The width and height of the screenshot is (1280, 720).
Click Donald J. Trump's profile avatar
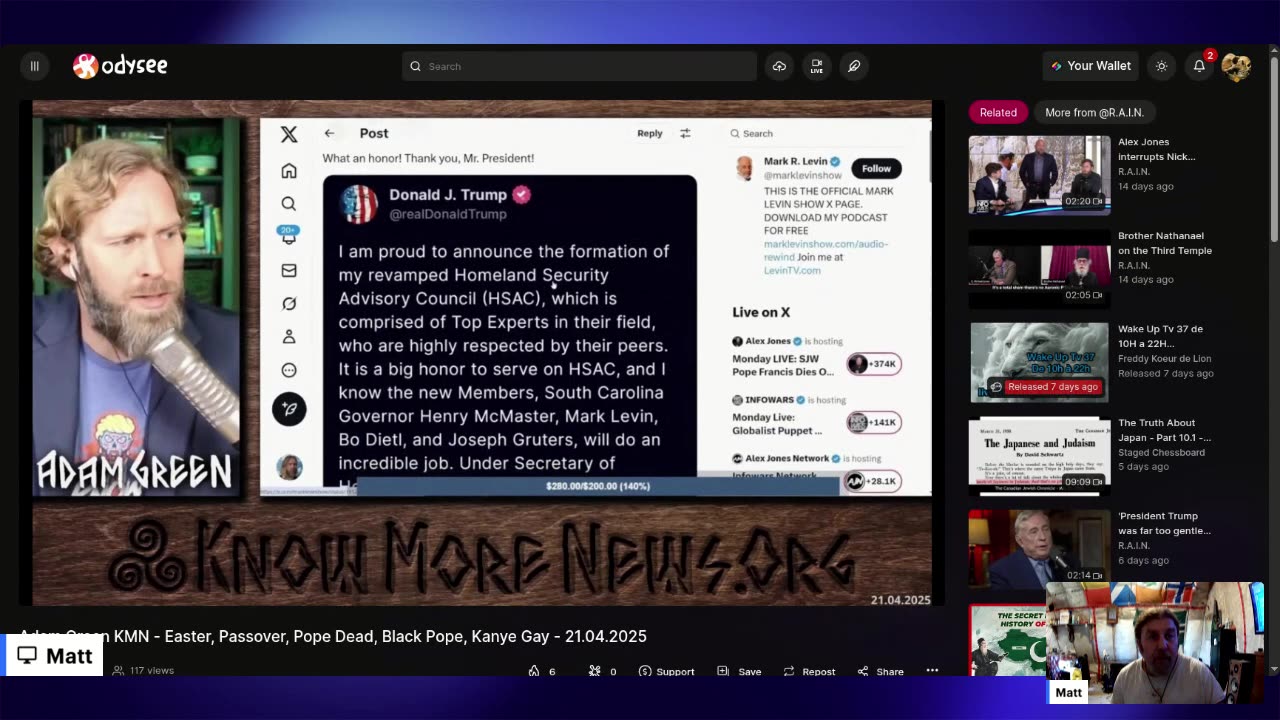pyautogui.click(x=358, y=204)
